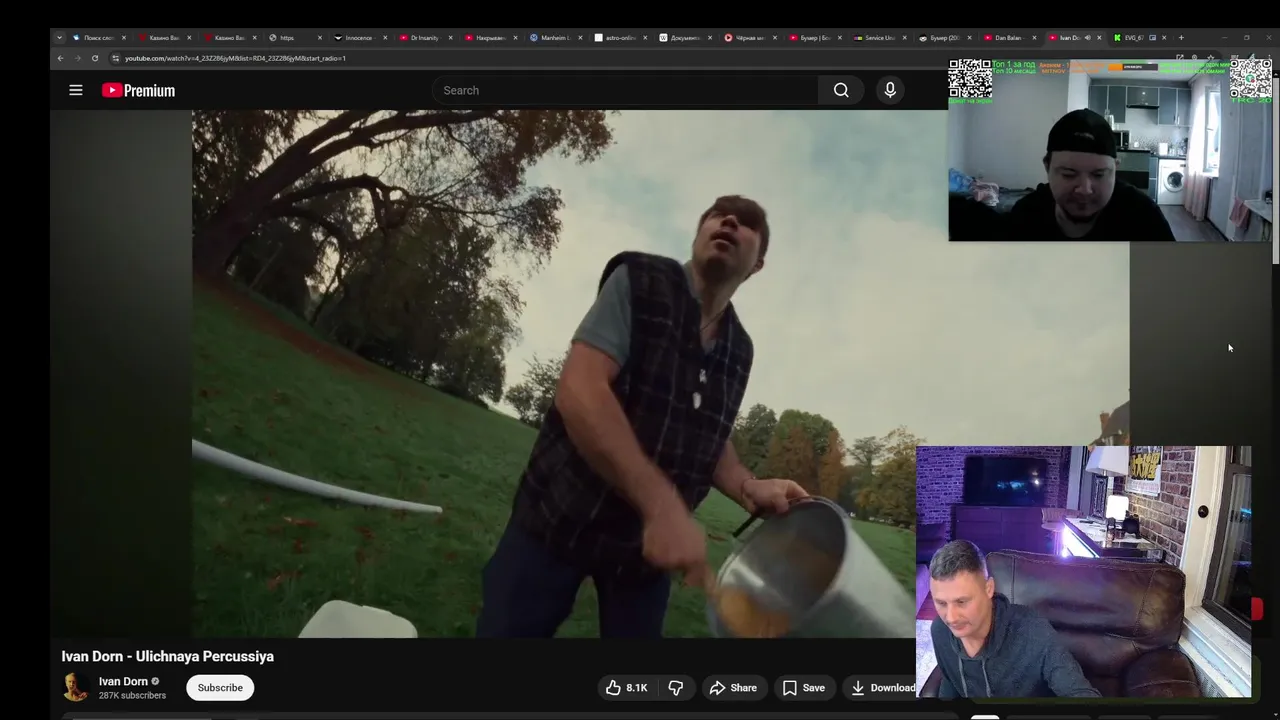Switch to the Бумер | Бон tab
This screenshot has height=720, width=1280.
click(815, 38)
